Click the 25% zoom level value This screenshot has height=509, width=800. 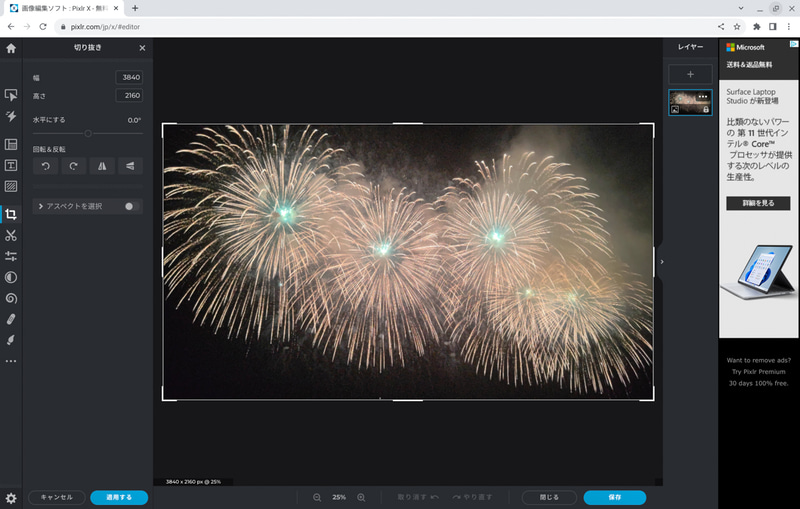click(339, 497)
